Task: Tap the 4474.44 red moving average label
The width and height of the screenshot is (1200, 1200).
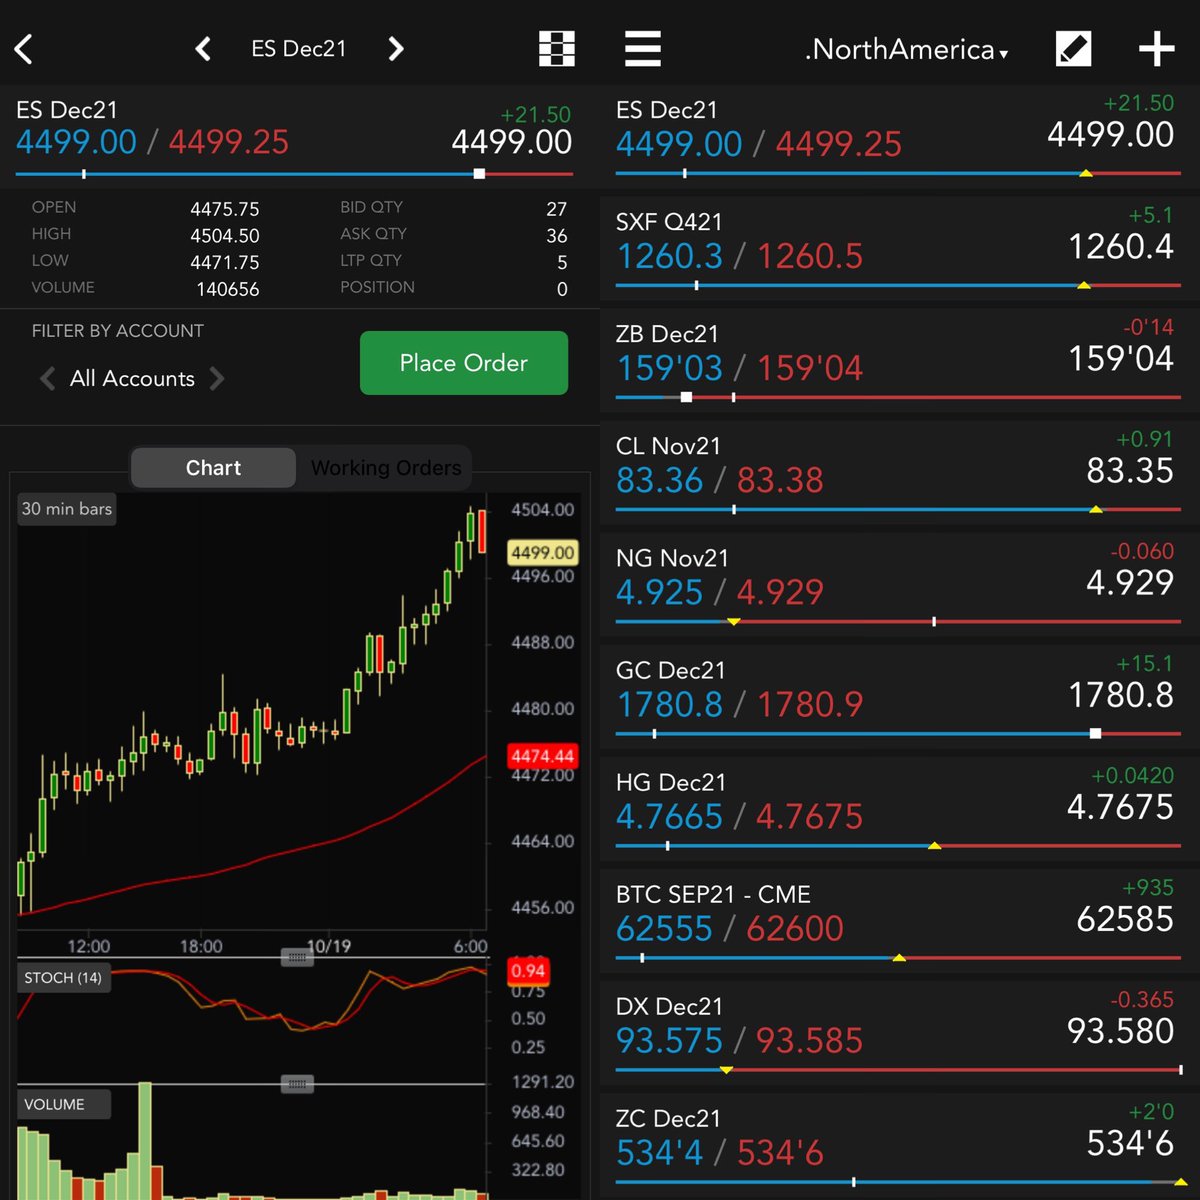Action: tap(543, 757)
